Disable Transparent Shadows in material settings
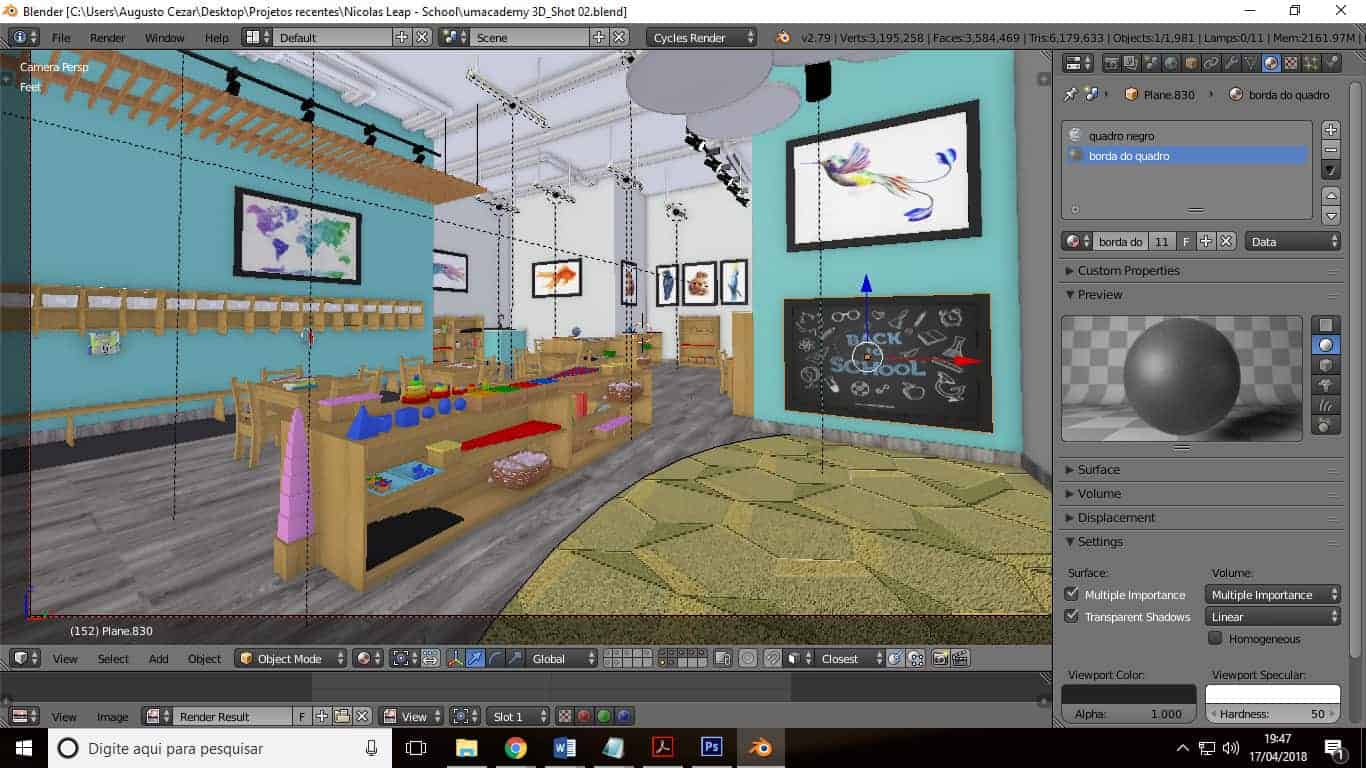This screenshot has width=1366, height=768. tap(1072, 616)
